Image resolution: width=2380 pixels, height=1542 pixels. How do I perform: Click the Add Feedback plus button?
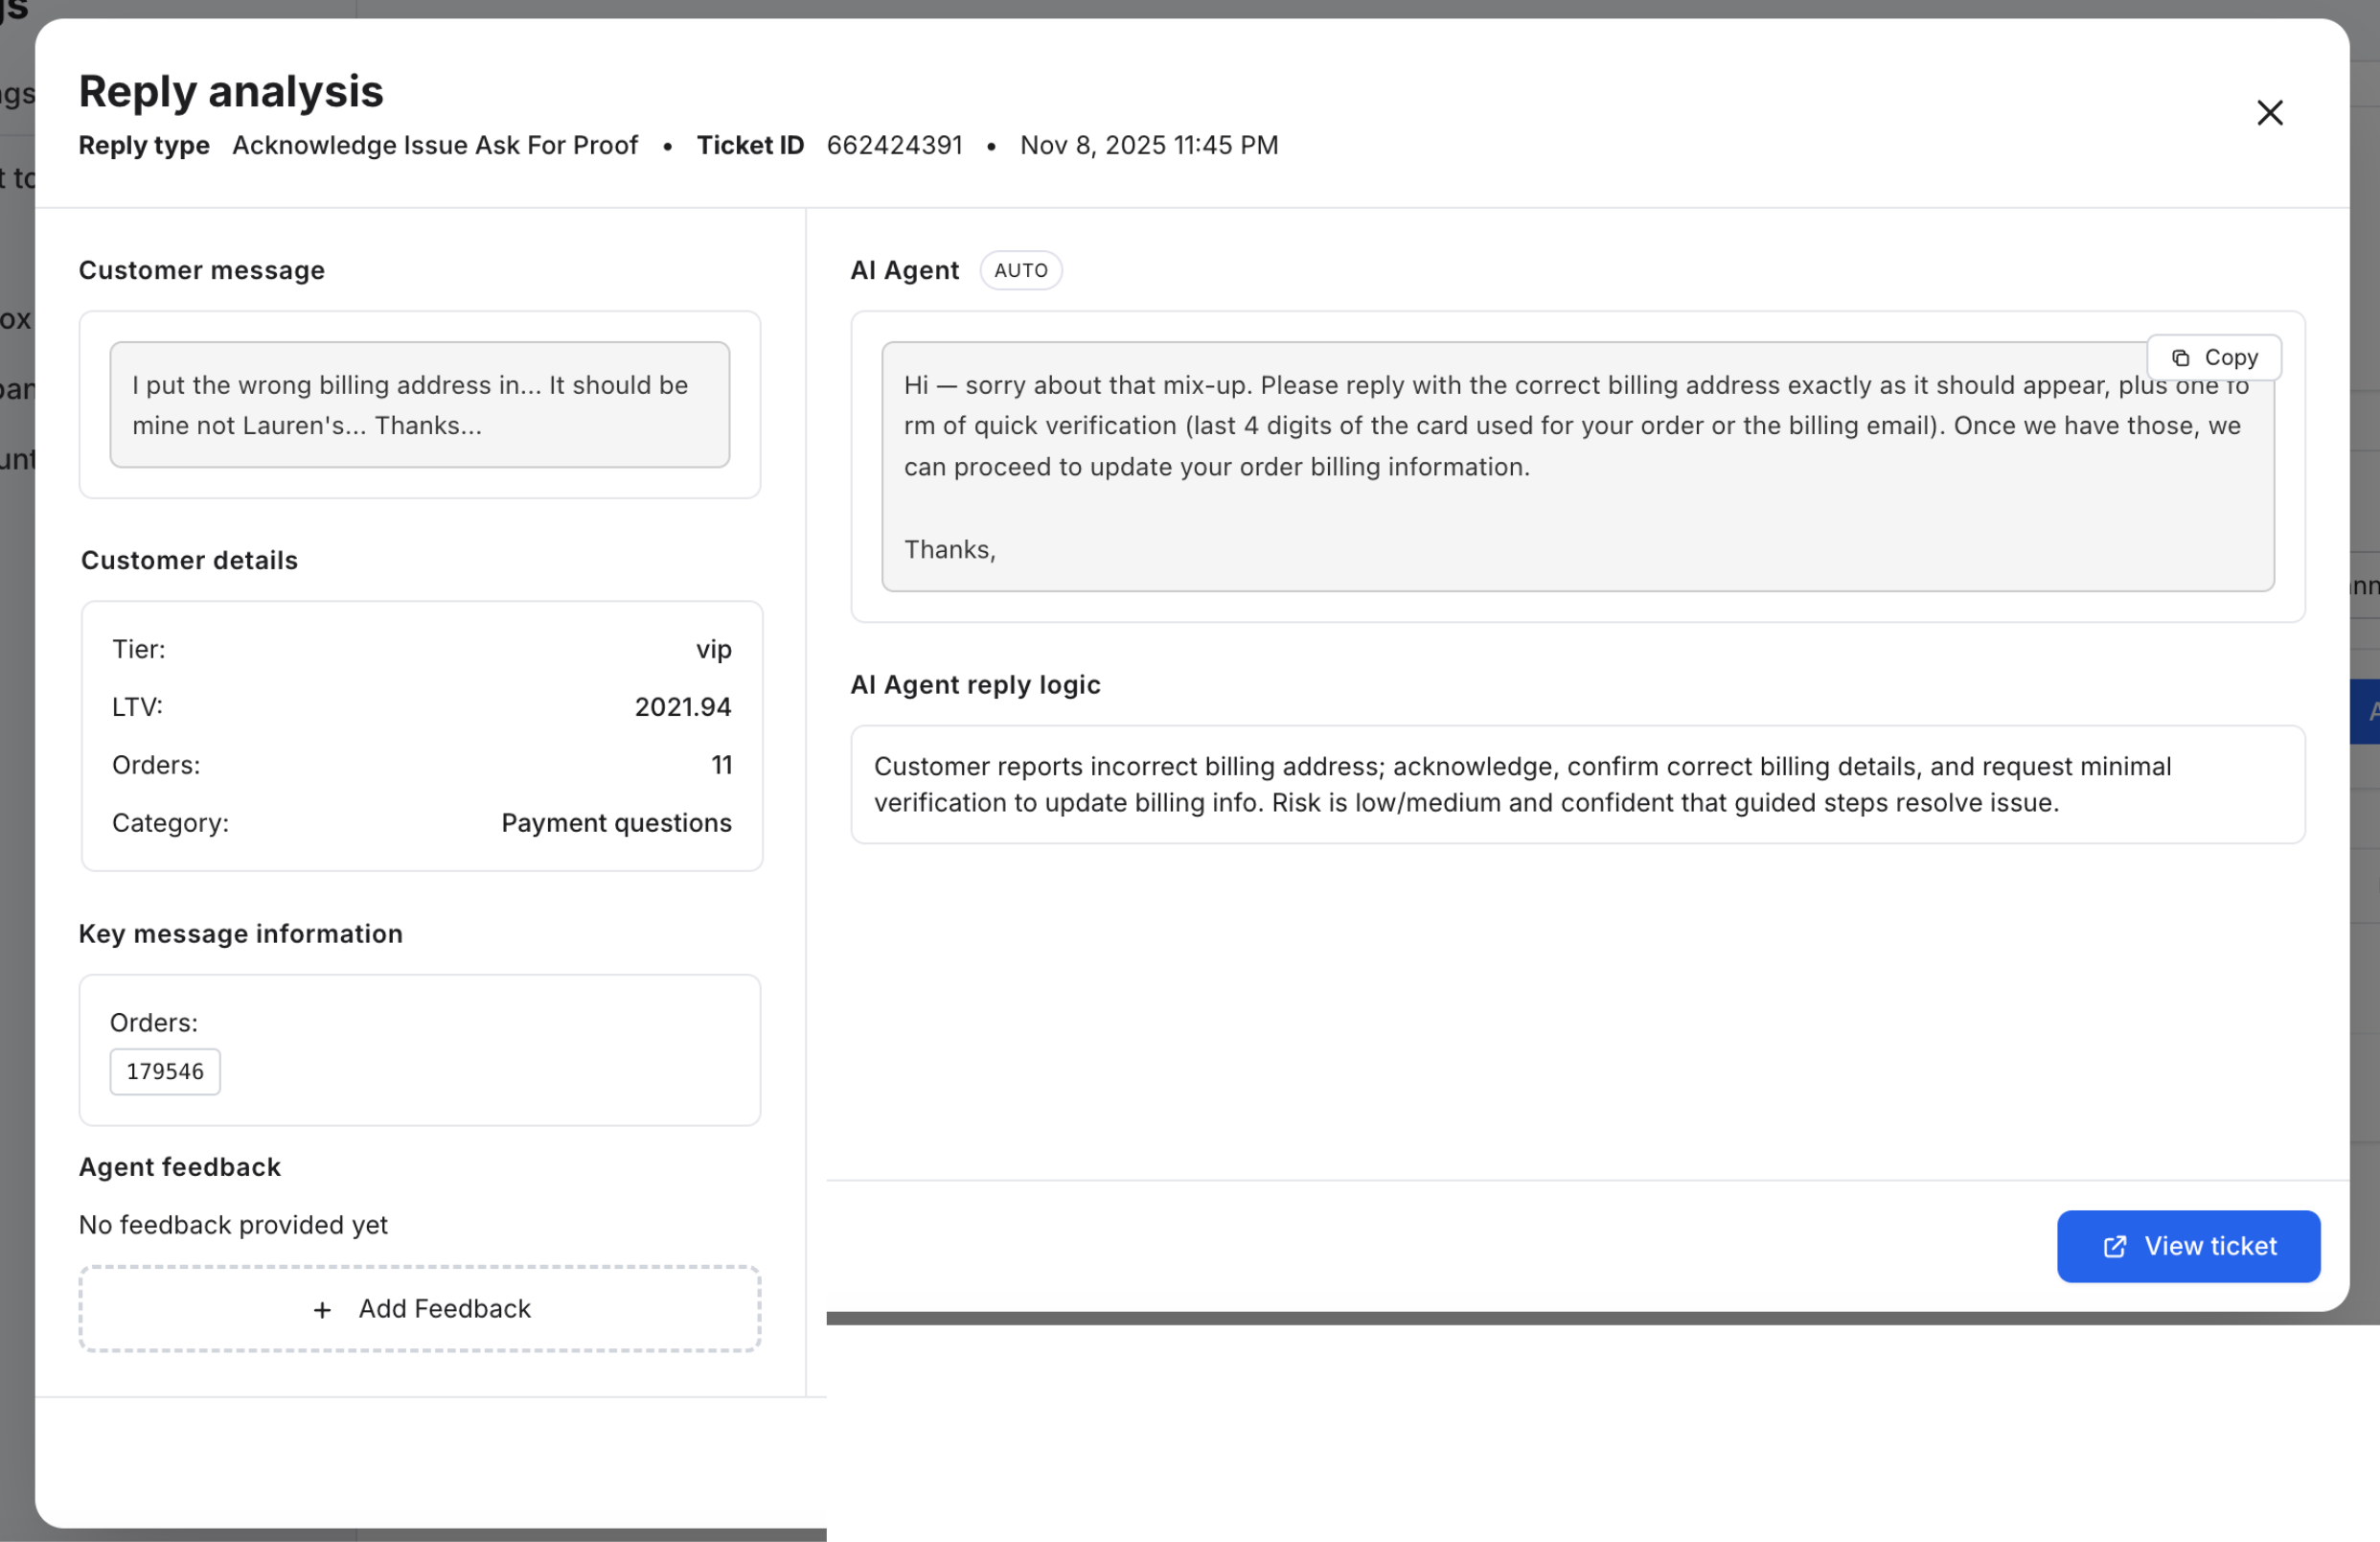[420, 1309]
